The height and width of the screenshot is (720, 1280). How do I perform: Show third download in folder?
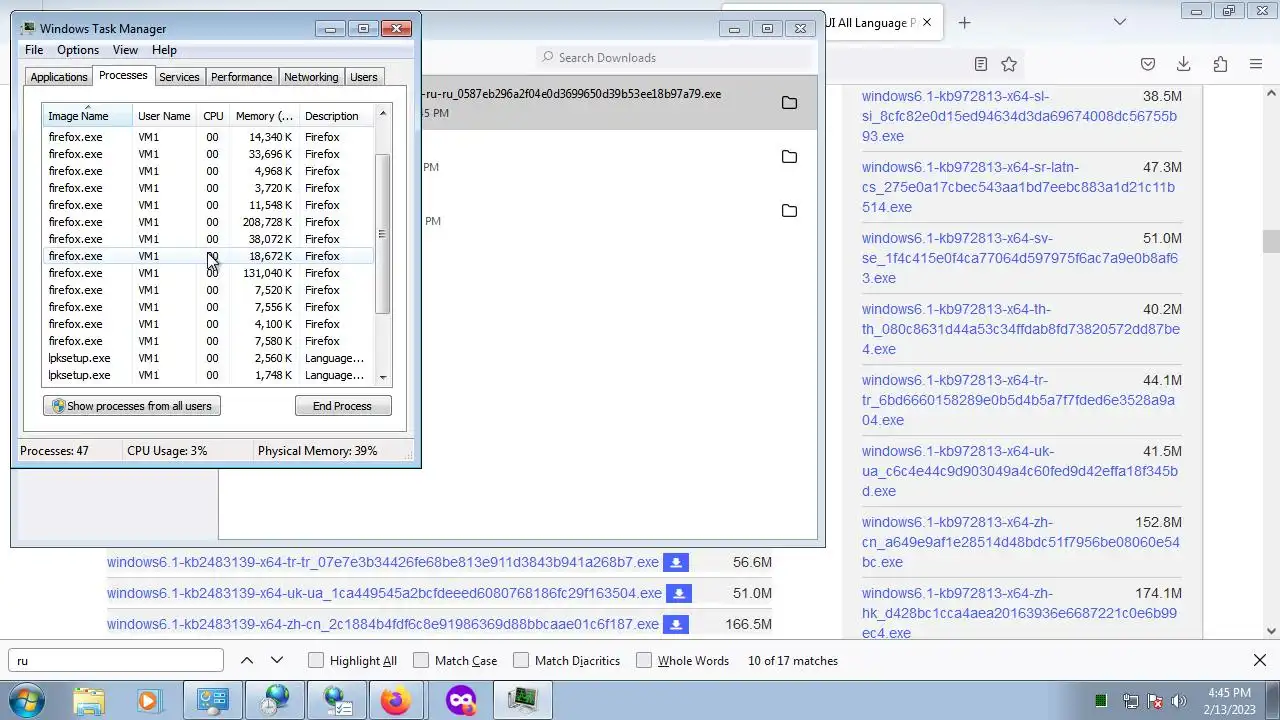[x=789, y=211]
